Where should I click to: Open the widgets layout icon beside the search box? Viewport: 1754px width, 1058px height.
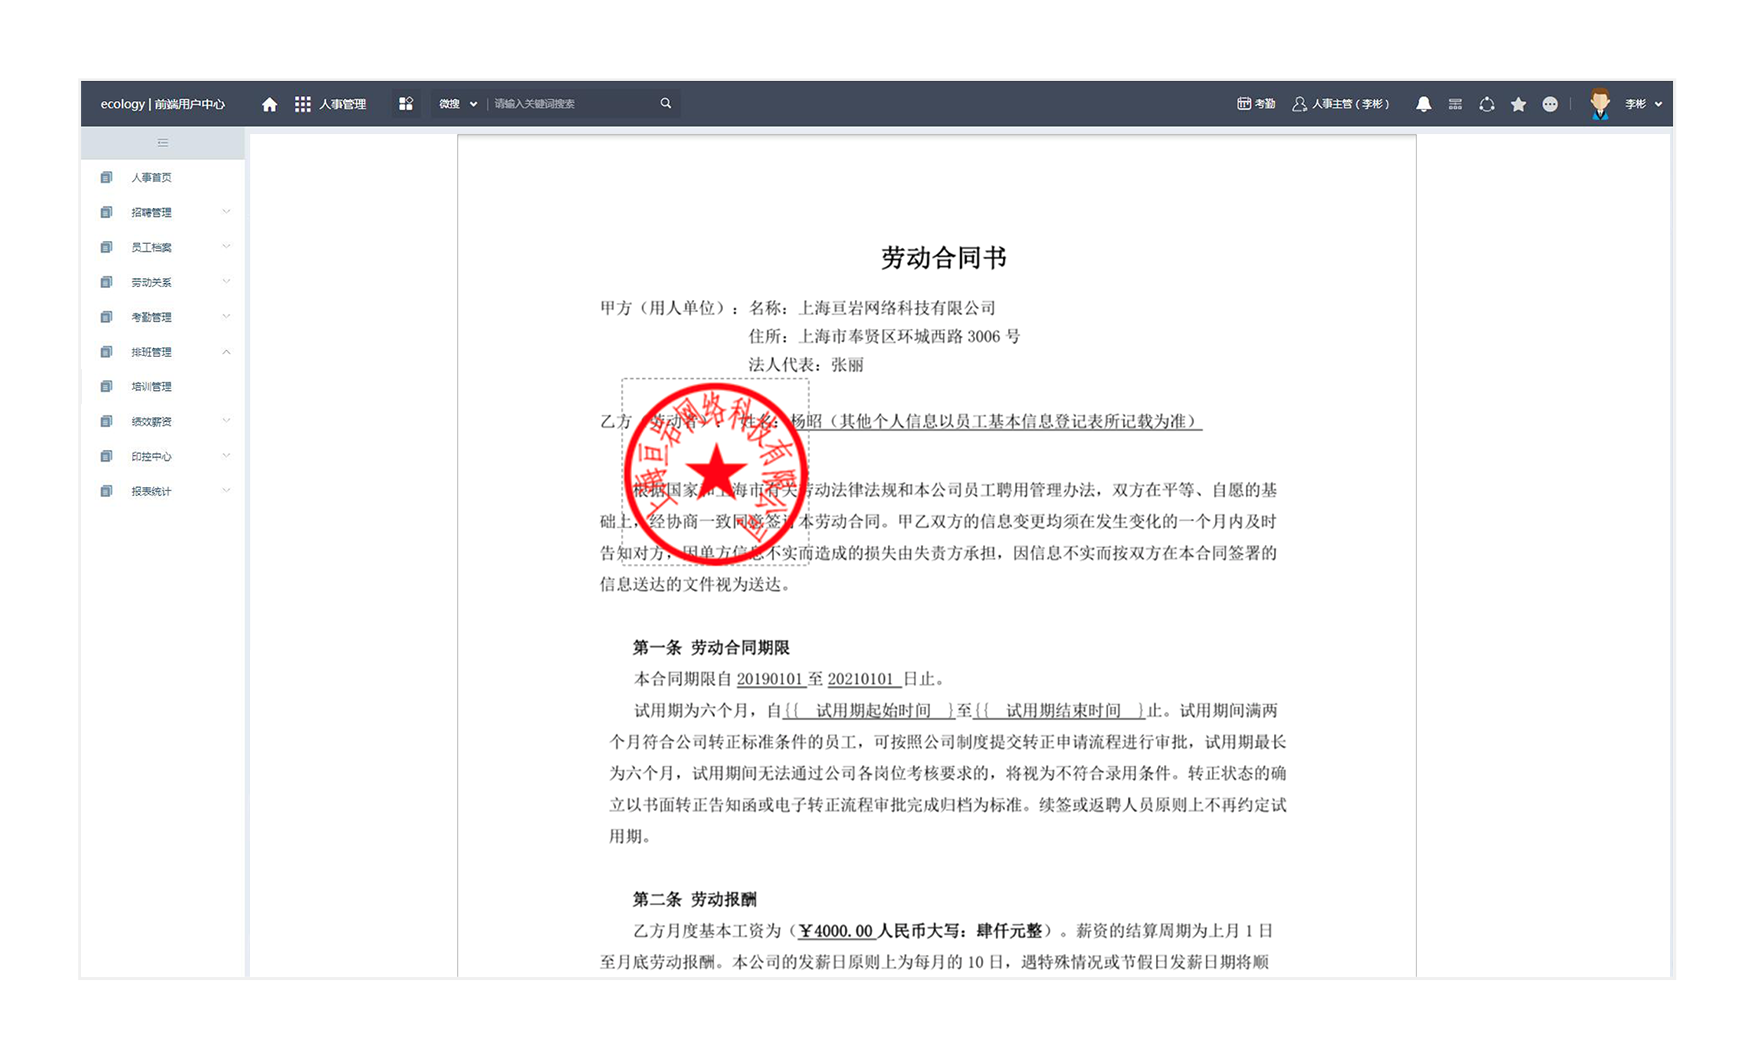[x=405, y=104]
